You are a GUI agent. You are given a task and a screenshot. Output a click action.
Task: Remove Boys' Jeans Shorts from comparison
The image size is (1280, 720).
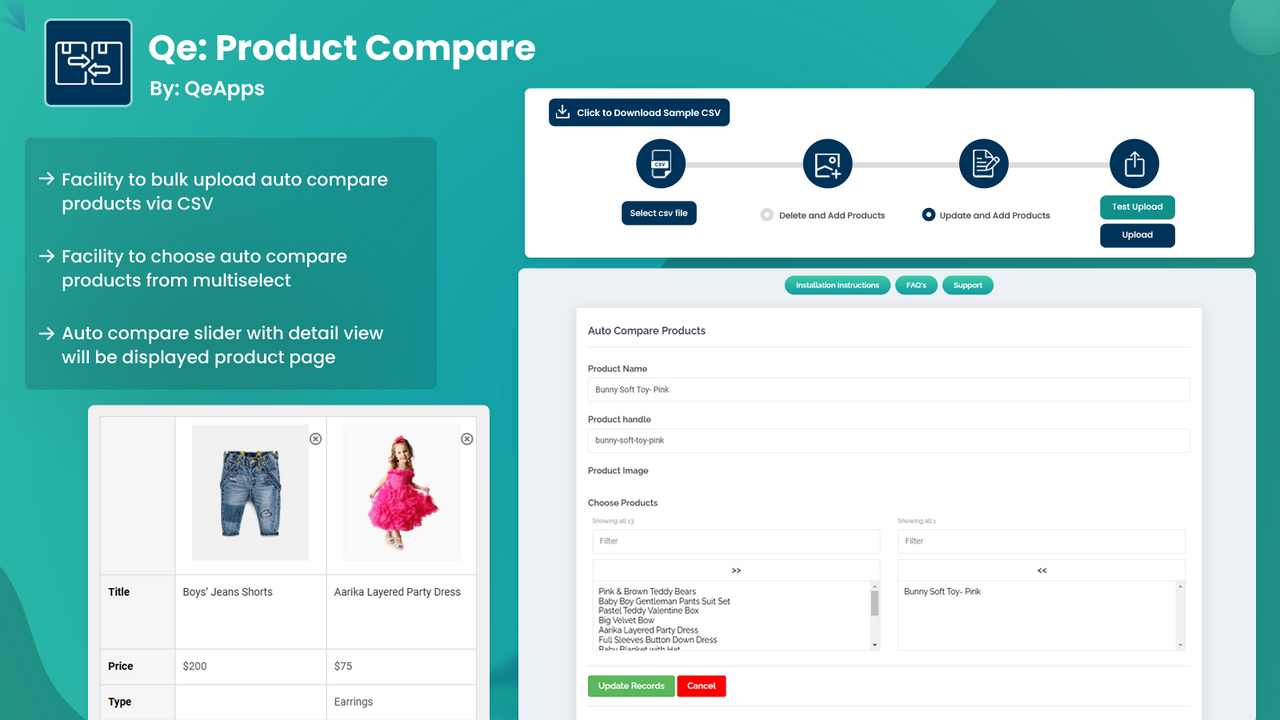pos(315,439)
